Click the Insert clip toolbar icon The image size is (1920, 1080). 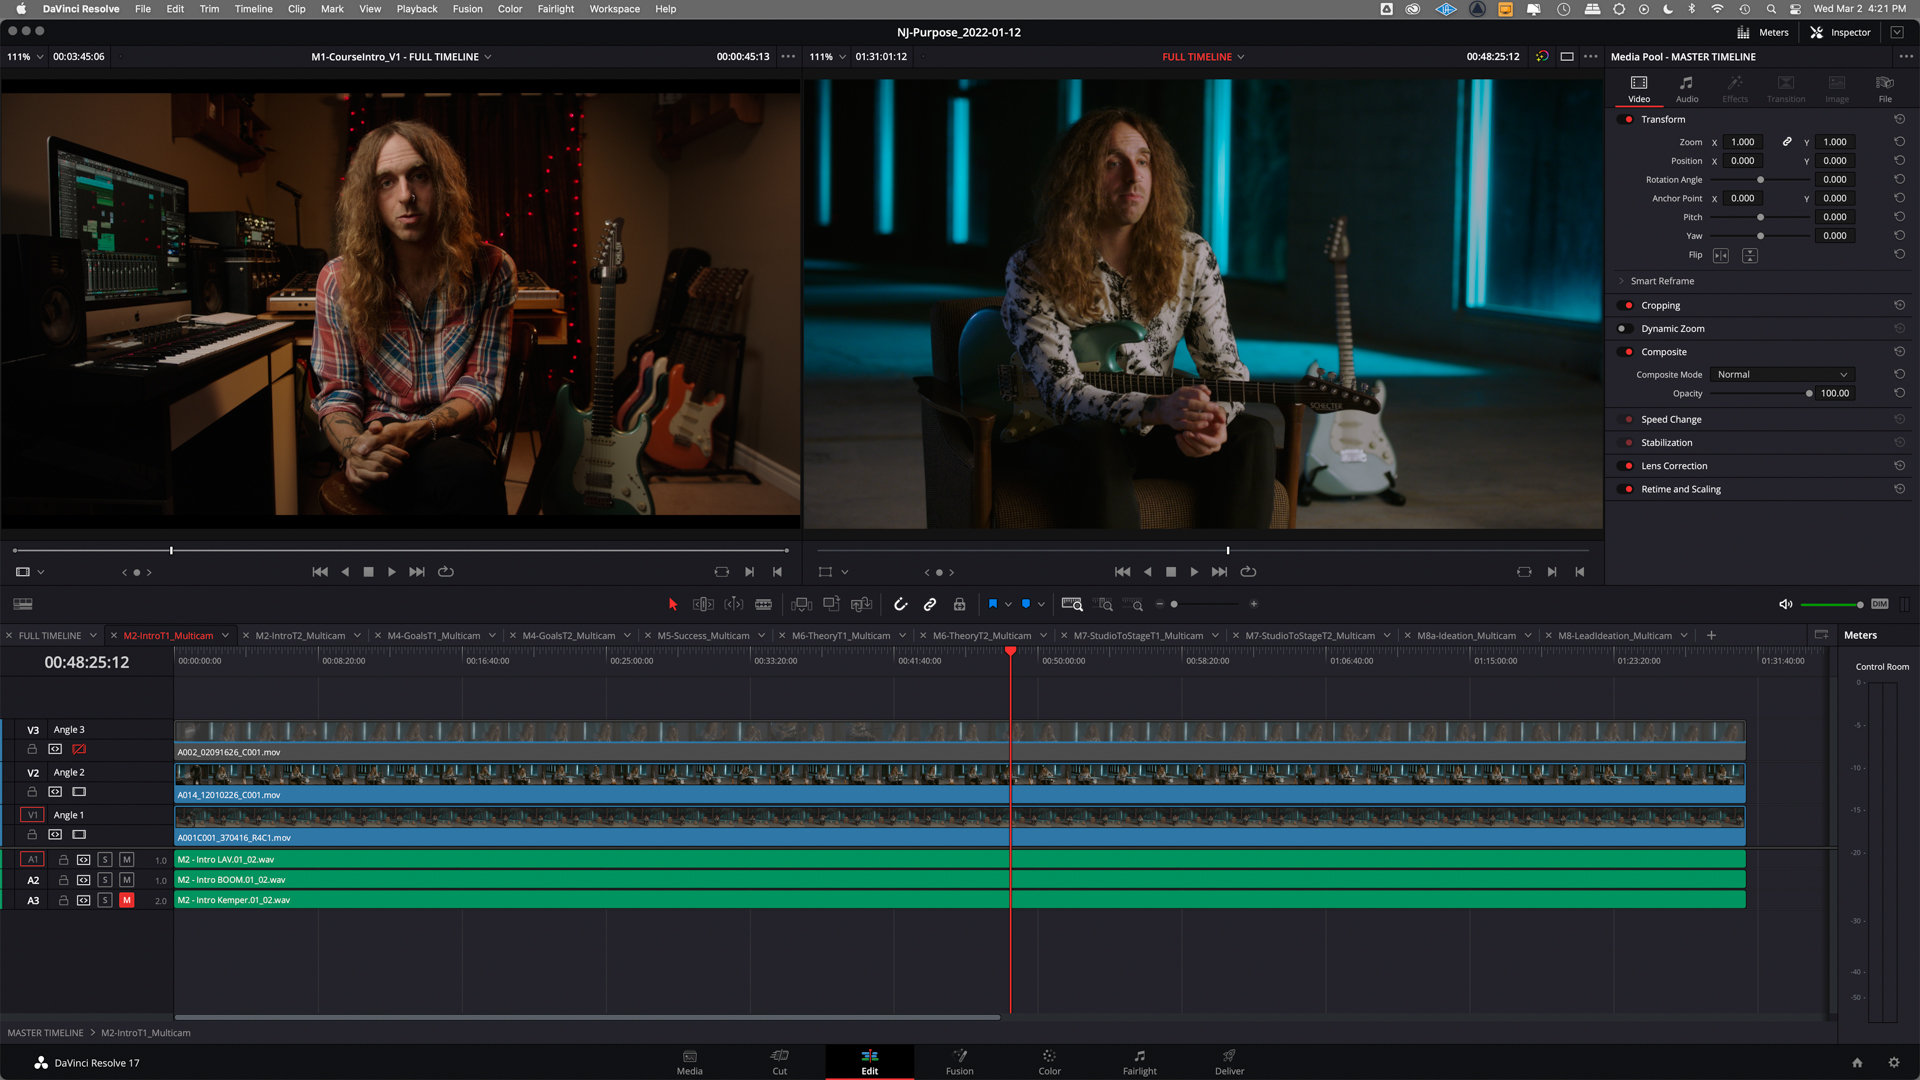click(801, 604)
